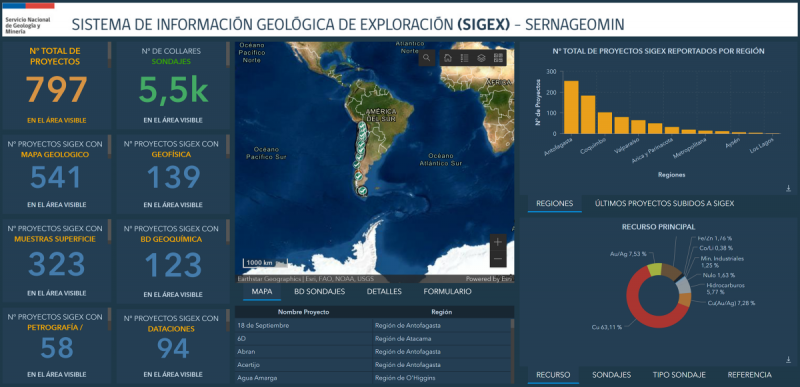Click southernmost project marker on map
The image size is (800, 387).
pos(362,190)
